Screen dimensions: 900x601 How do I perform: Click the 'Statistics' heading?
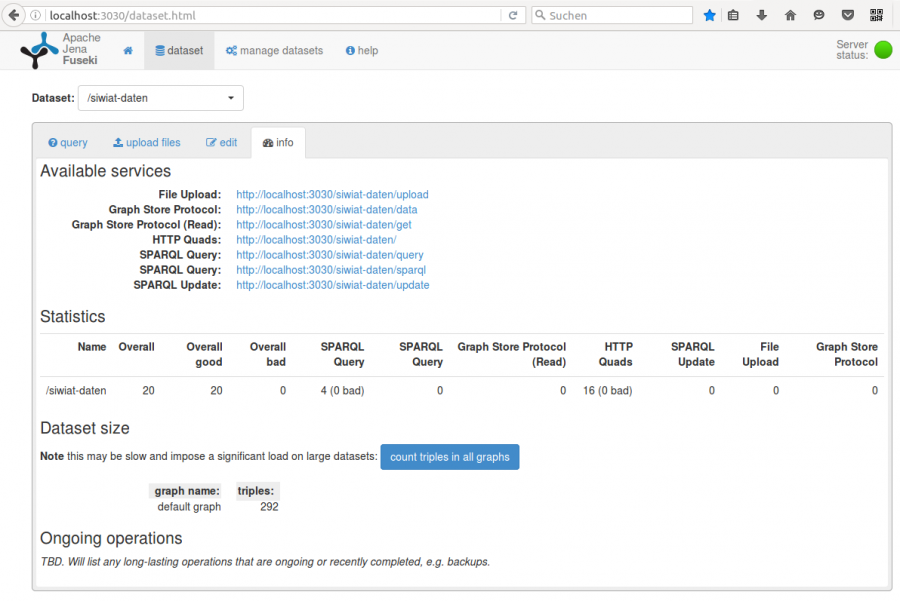[x=73, y=317]
